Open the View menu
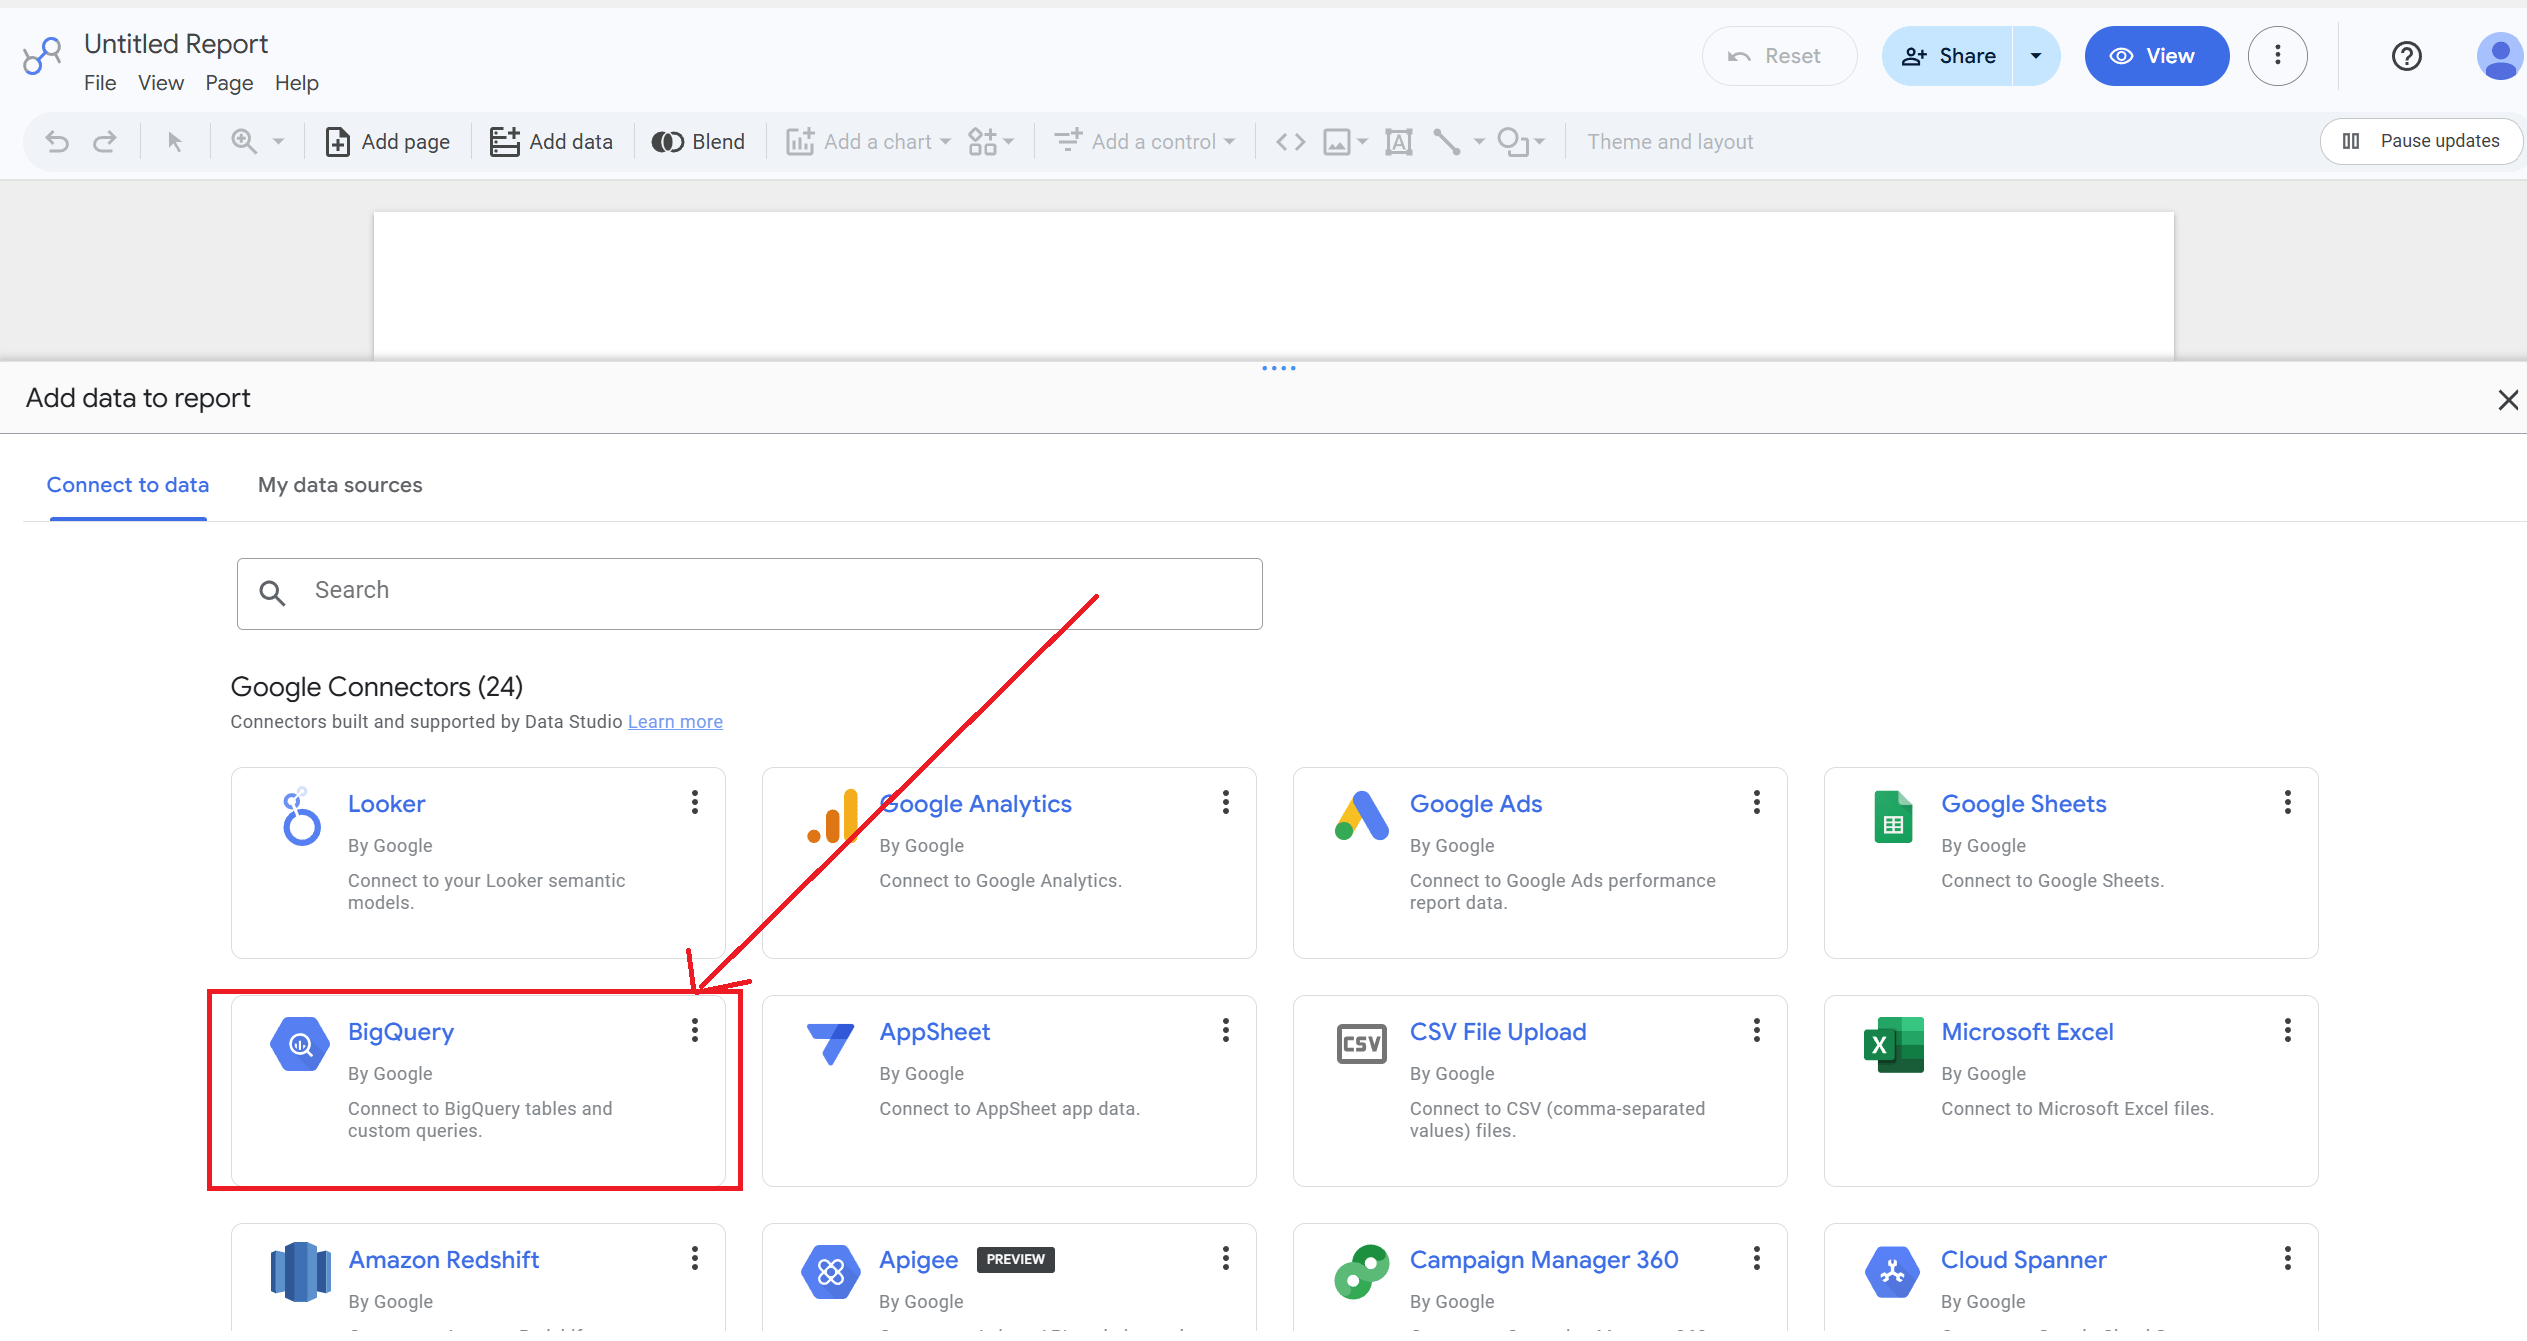Viewport: 2527px width, 1341px height. click(161, 83)
